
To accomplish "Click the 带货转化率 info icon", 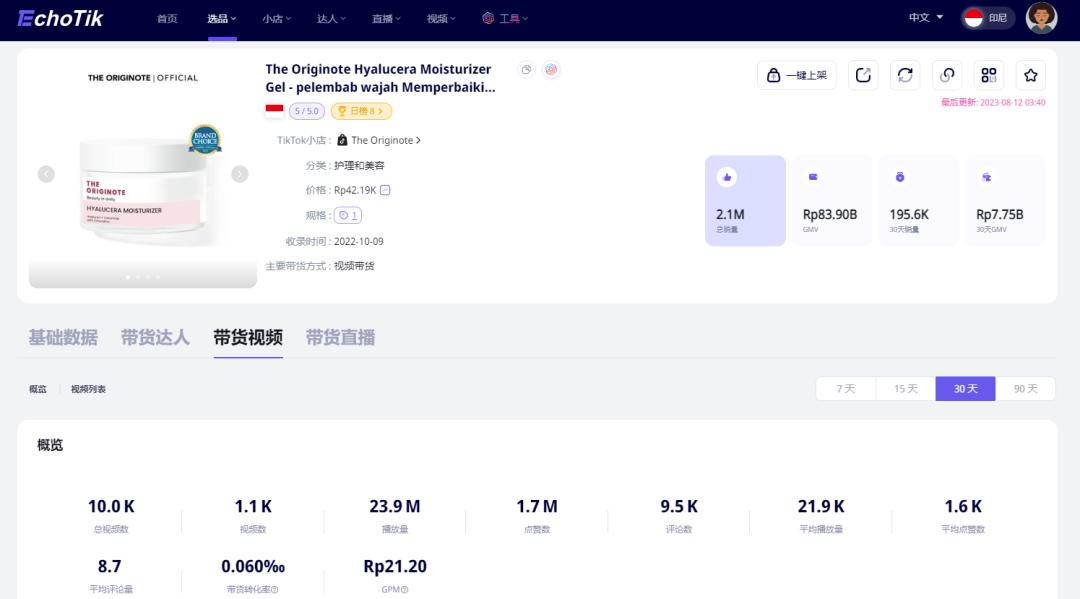I will (275, 589).
